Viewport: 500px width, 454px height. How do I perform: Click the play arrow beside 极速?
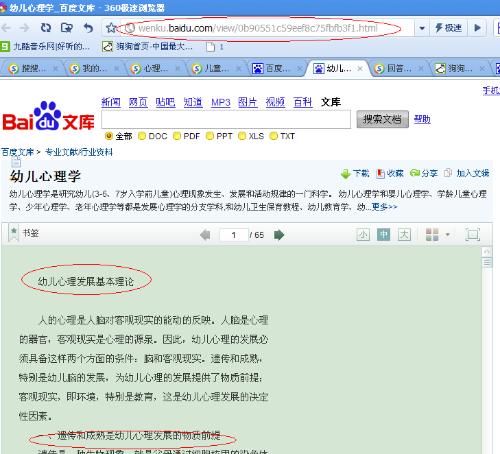point(477,28)
